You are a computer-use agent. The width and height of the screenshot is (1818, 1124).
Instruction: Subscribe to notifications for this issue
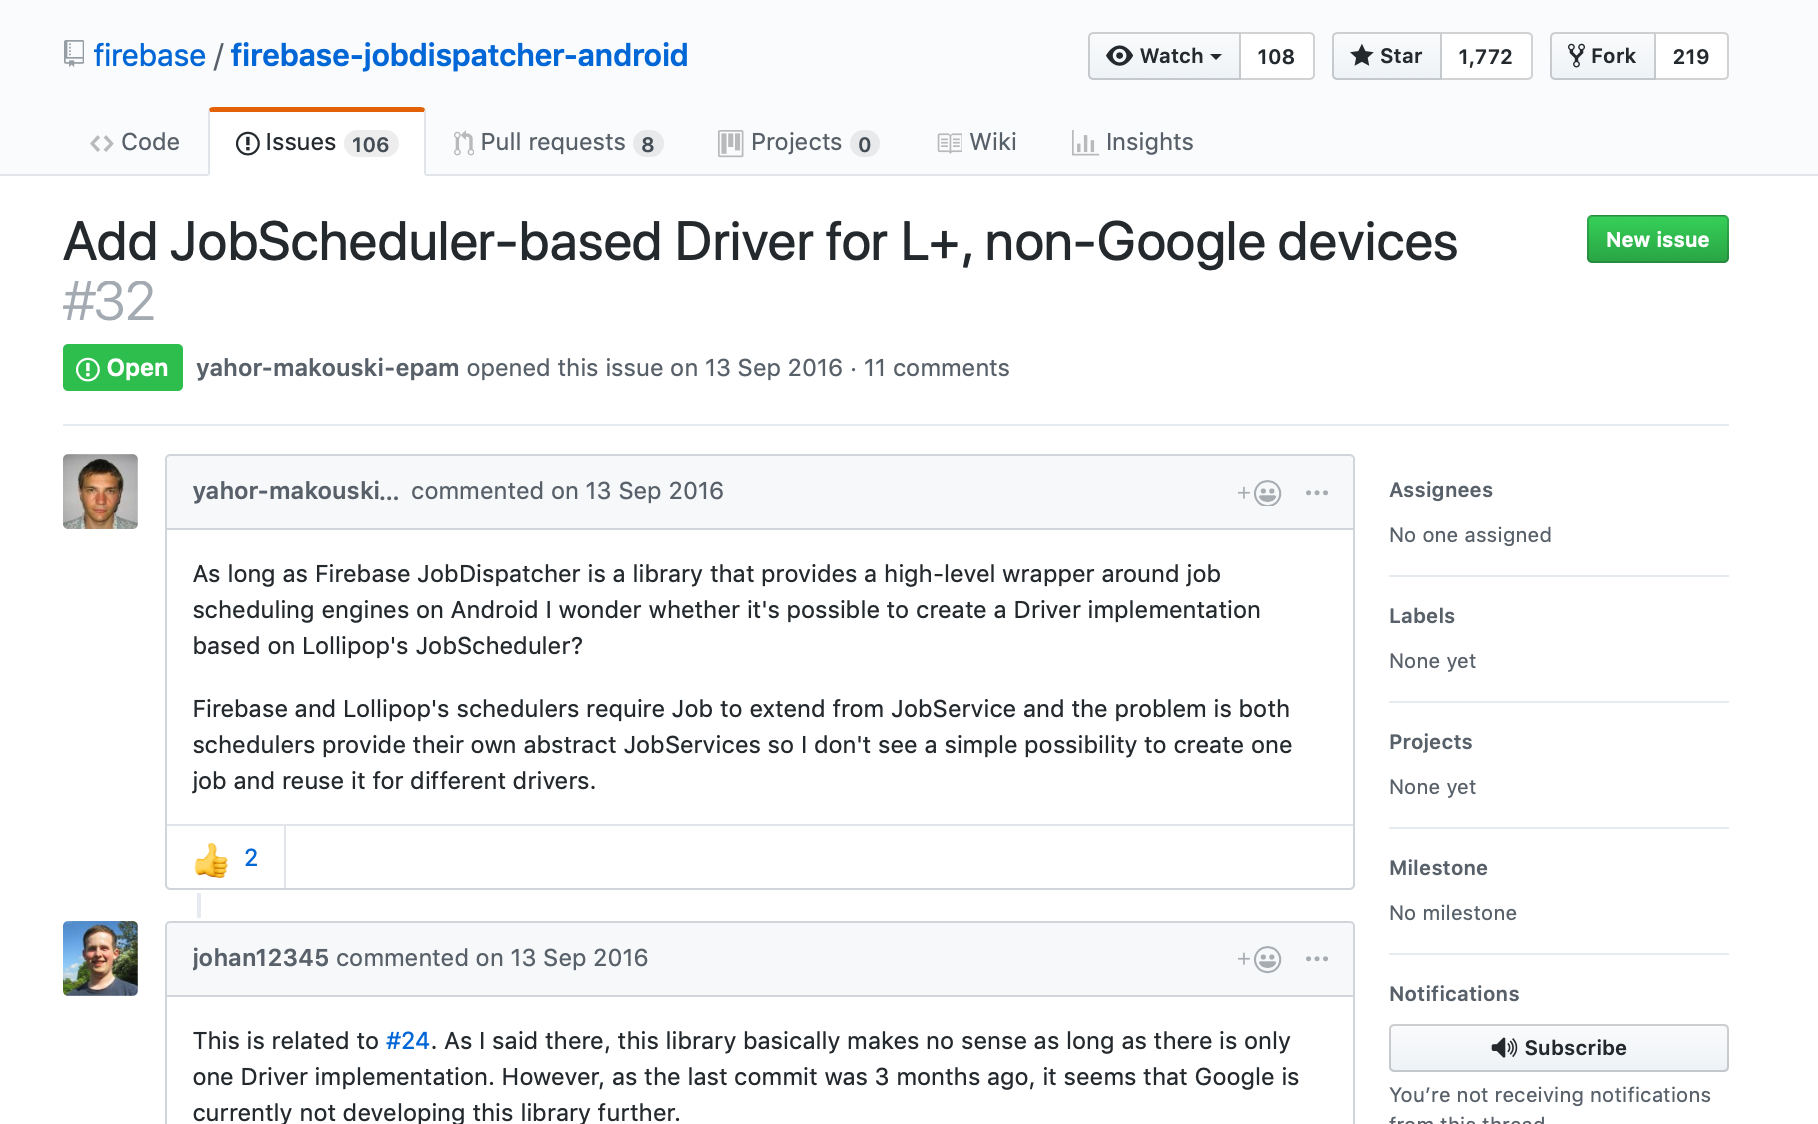tap(1558, 1048)
